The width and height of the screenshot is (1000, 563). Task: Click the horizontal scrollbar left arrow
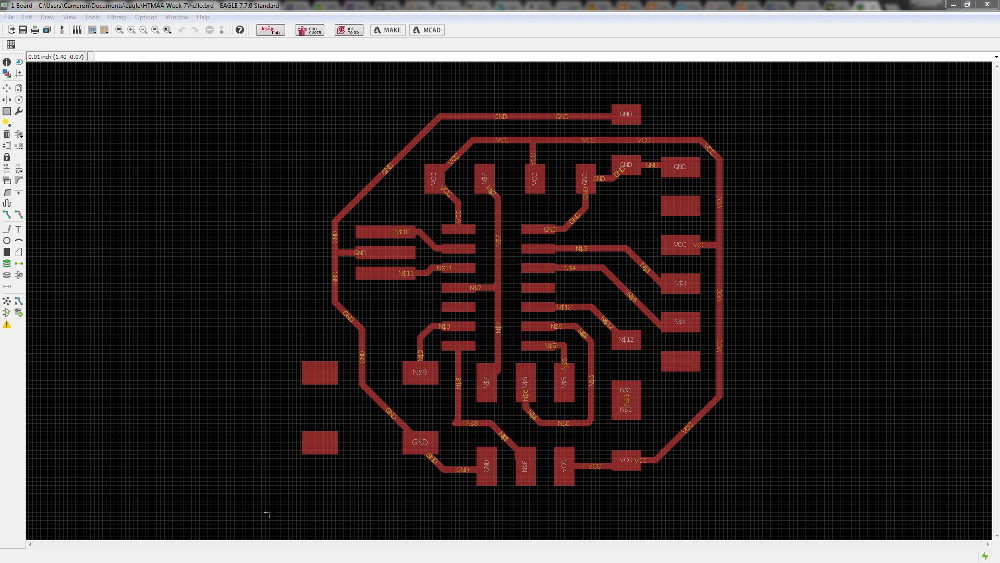pyautogui.click(x=30, y=545)
